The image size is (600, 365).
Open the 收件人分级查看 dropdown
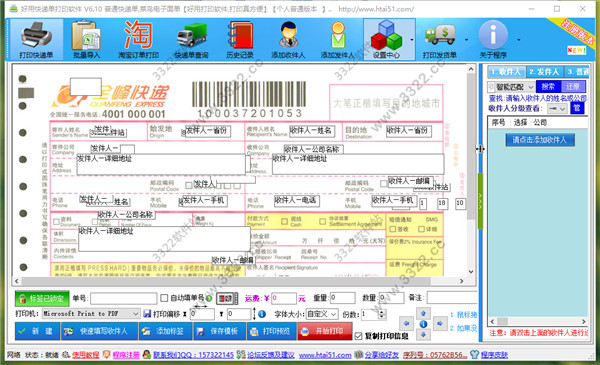[x=562, y=109]
